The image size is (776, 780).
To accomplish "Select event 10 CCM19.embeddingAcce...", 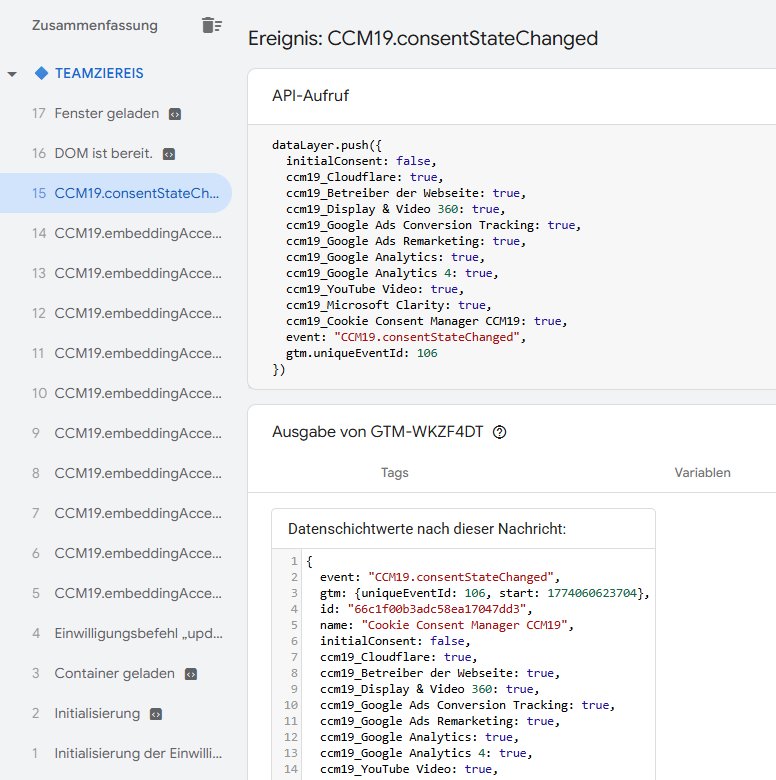I will pos(116,393).
